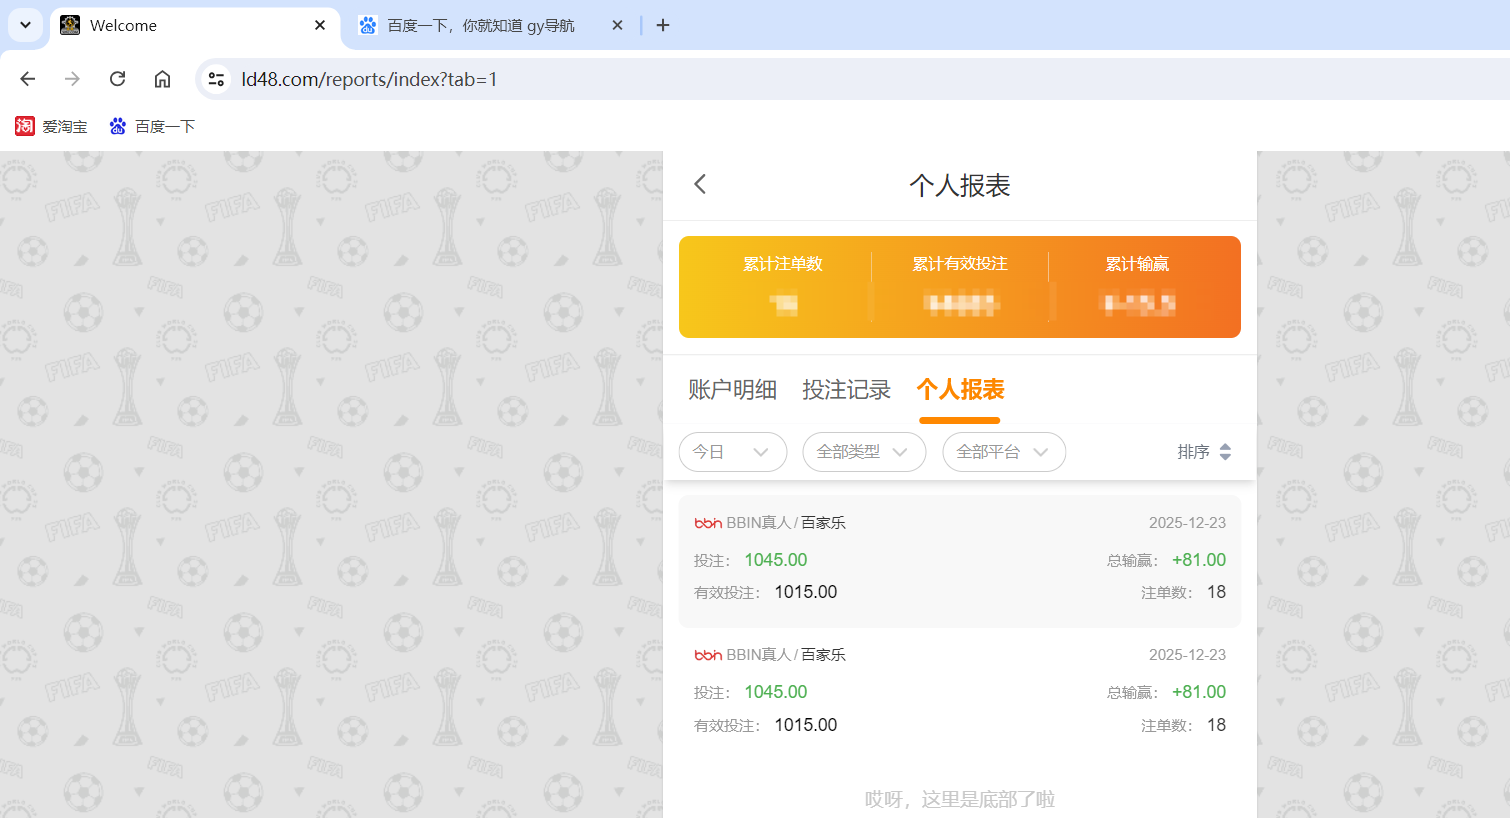Open the browser home page icon
Viewport: 1510px width, 818px height.
pyautogui.click(x=162, y=79)
